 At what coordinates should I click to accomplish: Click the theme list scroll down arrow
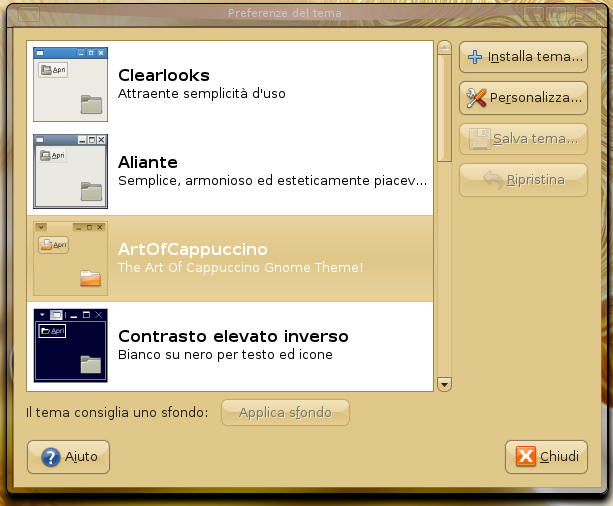(445, 384)
